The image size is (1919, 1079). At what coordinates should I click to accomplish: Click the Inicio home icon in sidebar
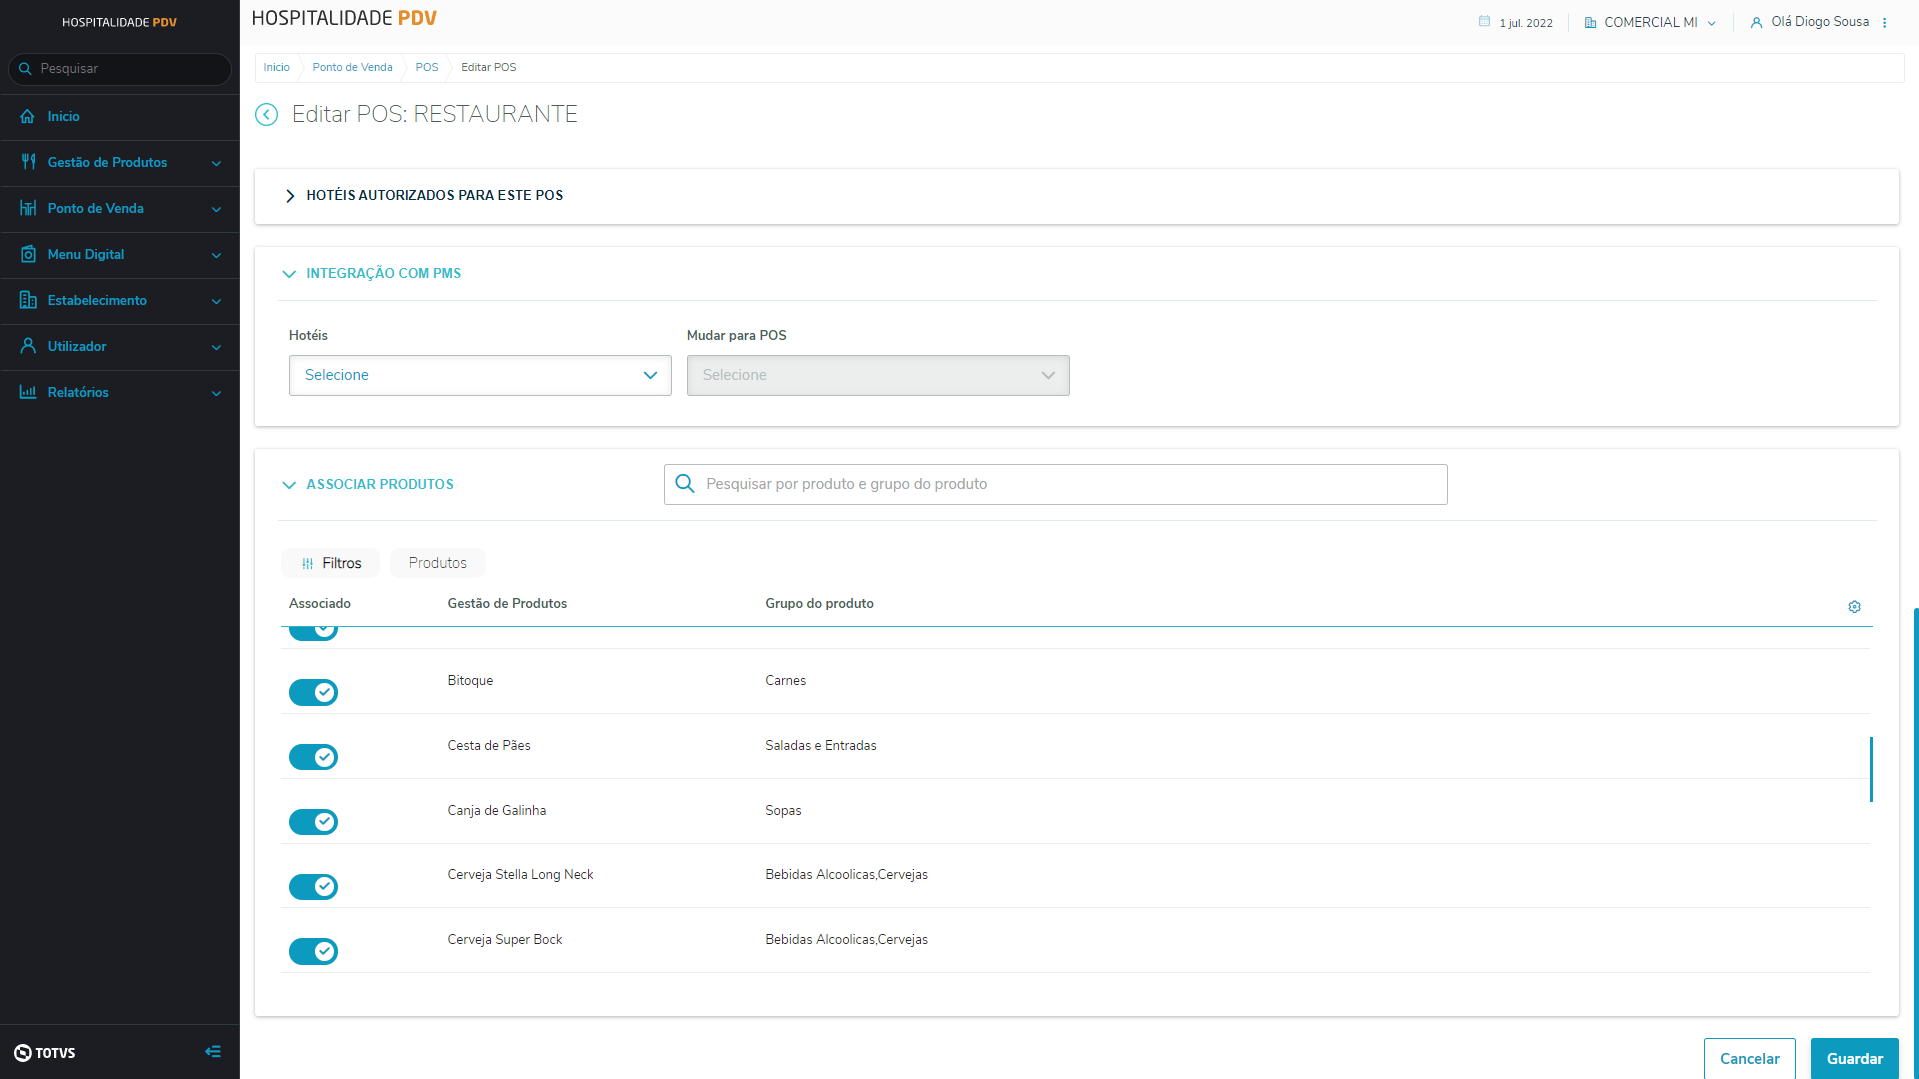pos(28,117)
